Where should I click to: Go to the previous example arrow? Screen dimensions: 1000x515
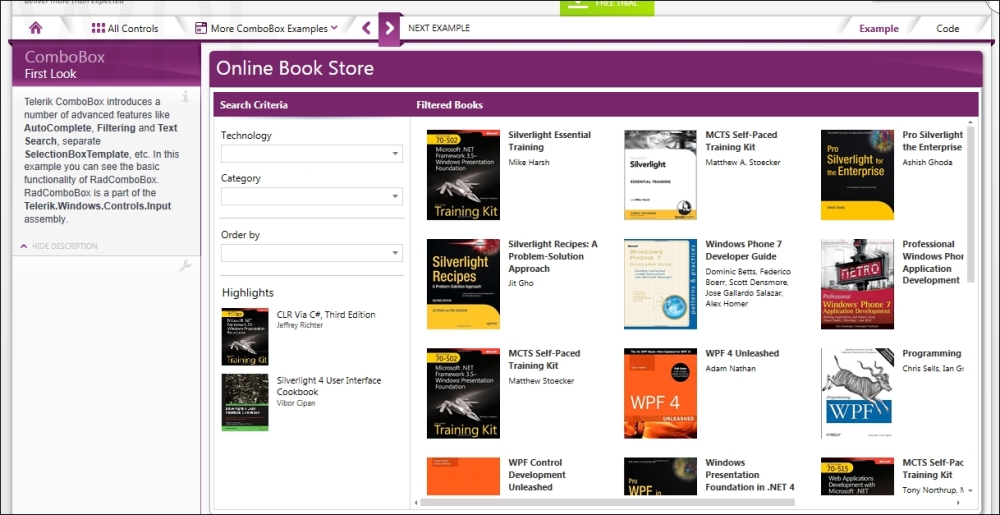pyautogui.click(x=366, y=28)
